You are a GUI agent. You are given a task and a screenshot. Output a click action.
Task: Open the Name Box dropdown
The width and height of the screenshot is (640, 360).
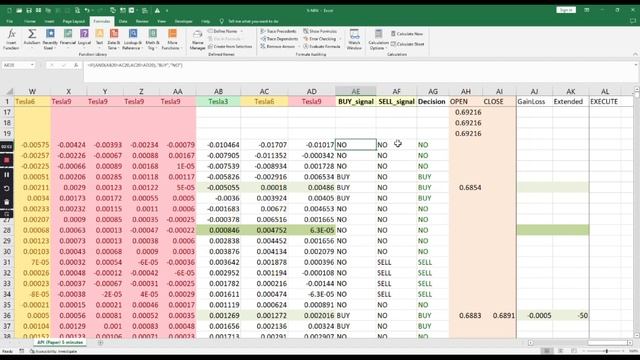[x=32, y=65]
